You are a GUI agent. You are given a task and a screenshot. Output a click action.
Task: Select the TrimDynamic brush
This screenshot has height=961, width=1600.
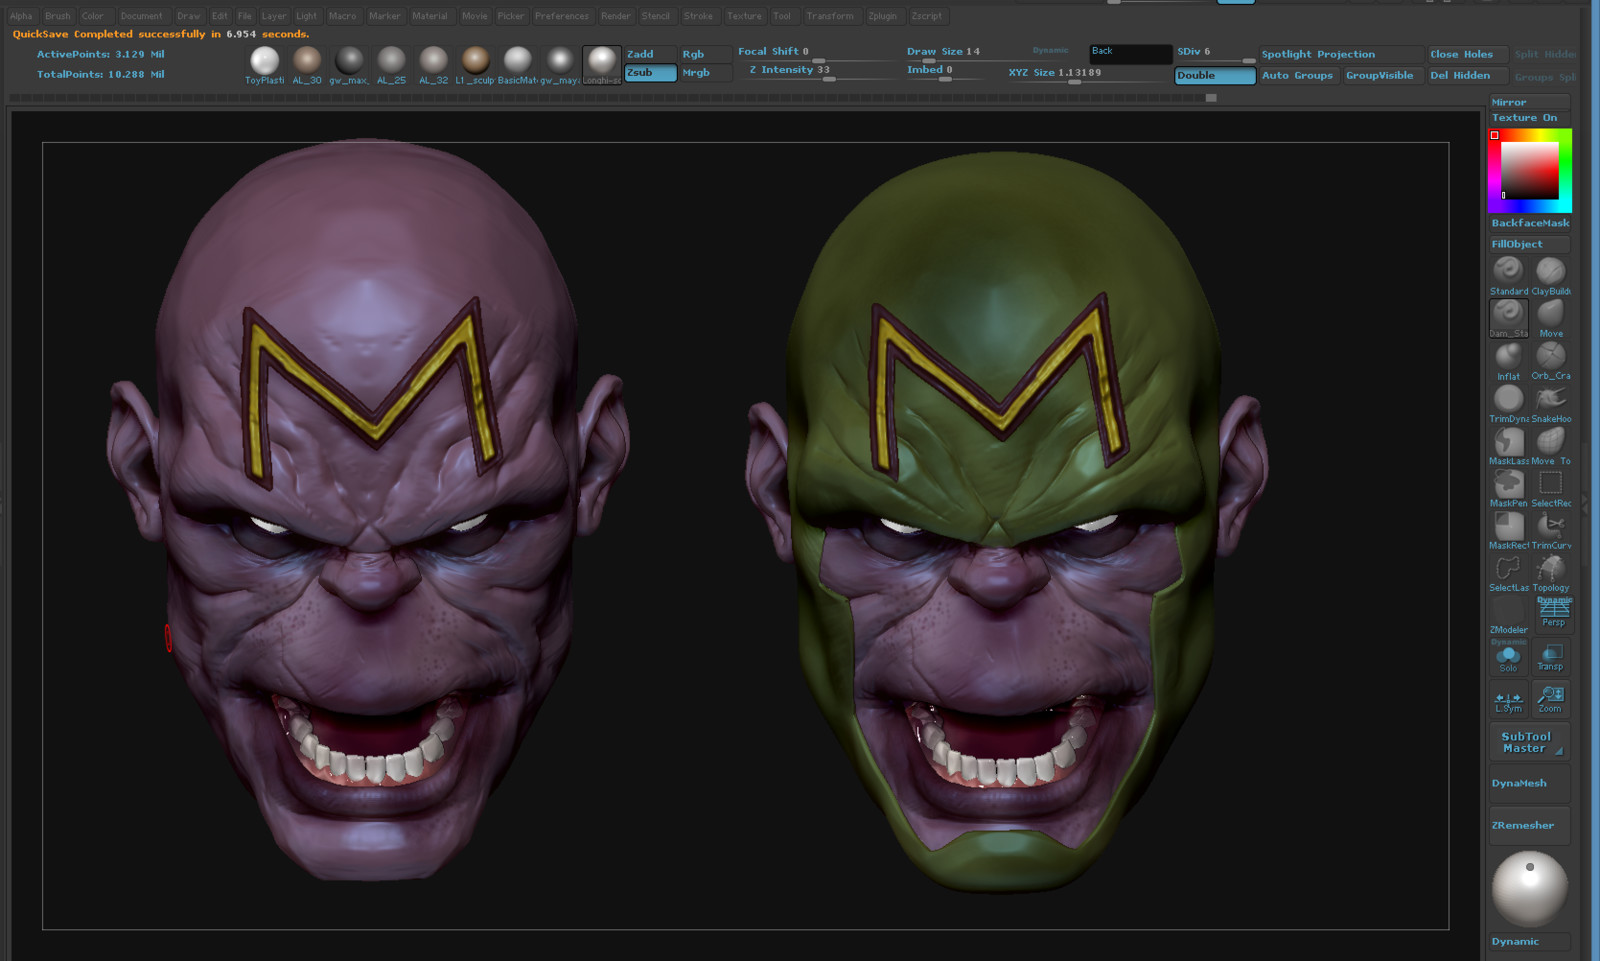(1508, 403)
